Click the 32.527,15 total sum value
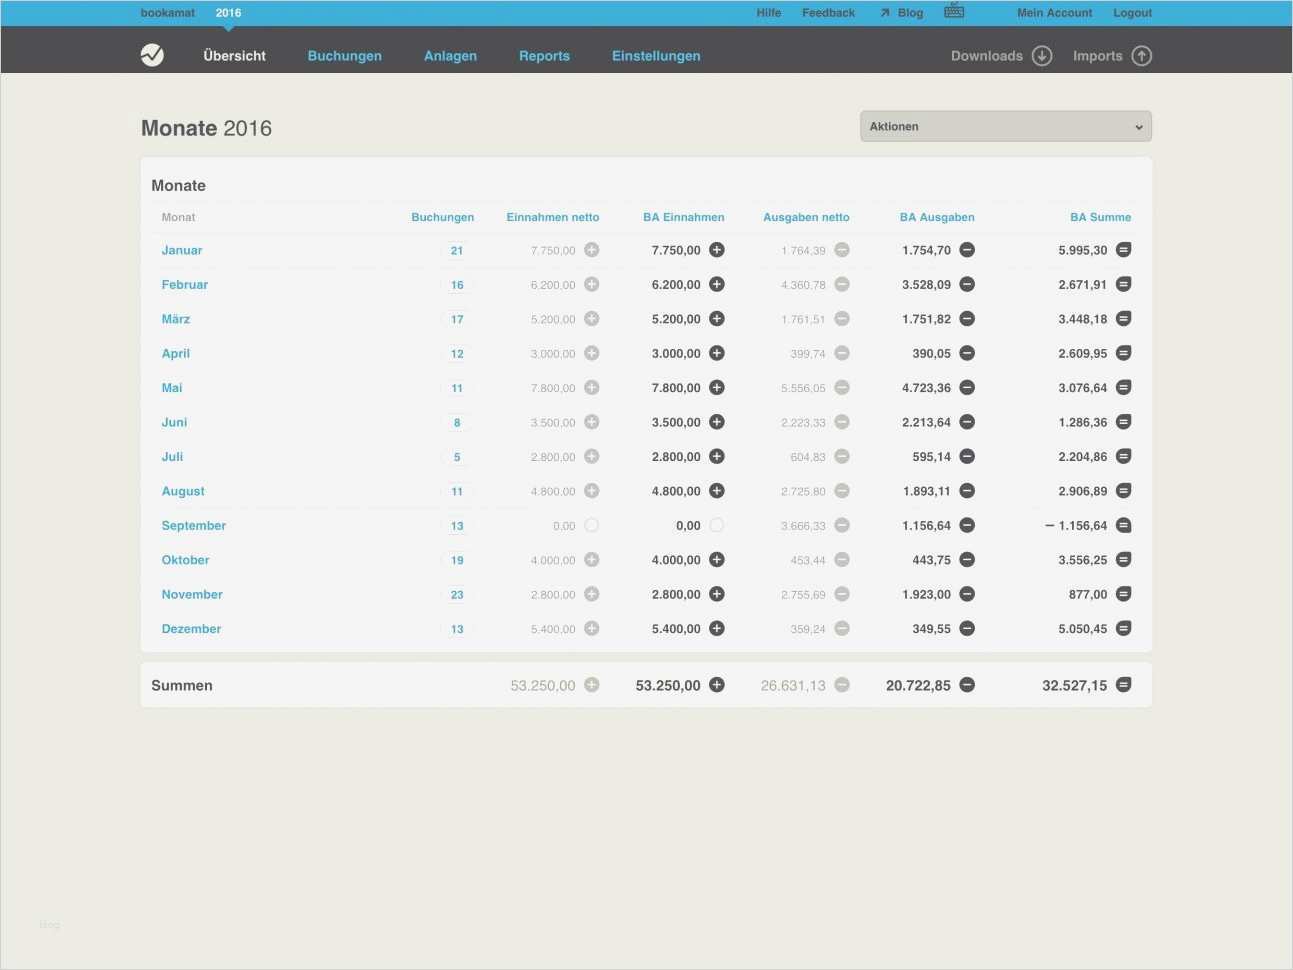Viewport: 1293px width, 970px height. (1075, 685)
